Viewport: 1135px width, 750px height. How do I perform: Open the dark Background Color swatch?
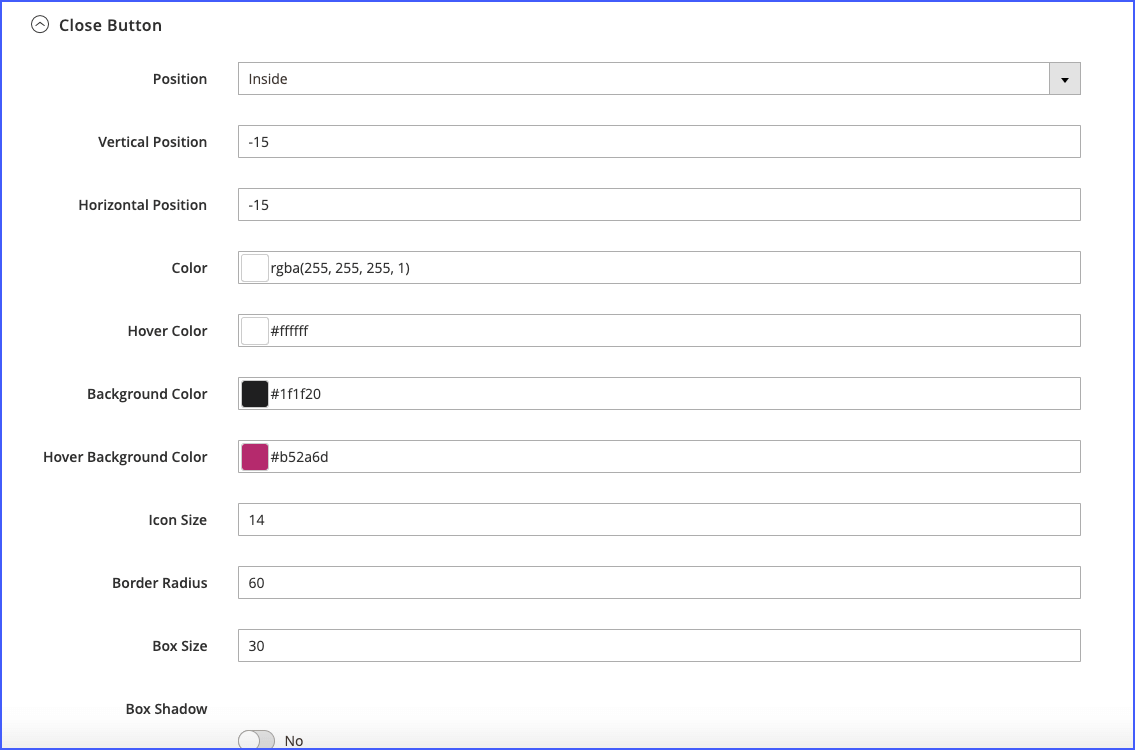click(x=255, y=394)
